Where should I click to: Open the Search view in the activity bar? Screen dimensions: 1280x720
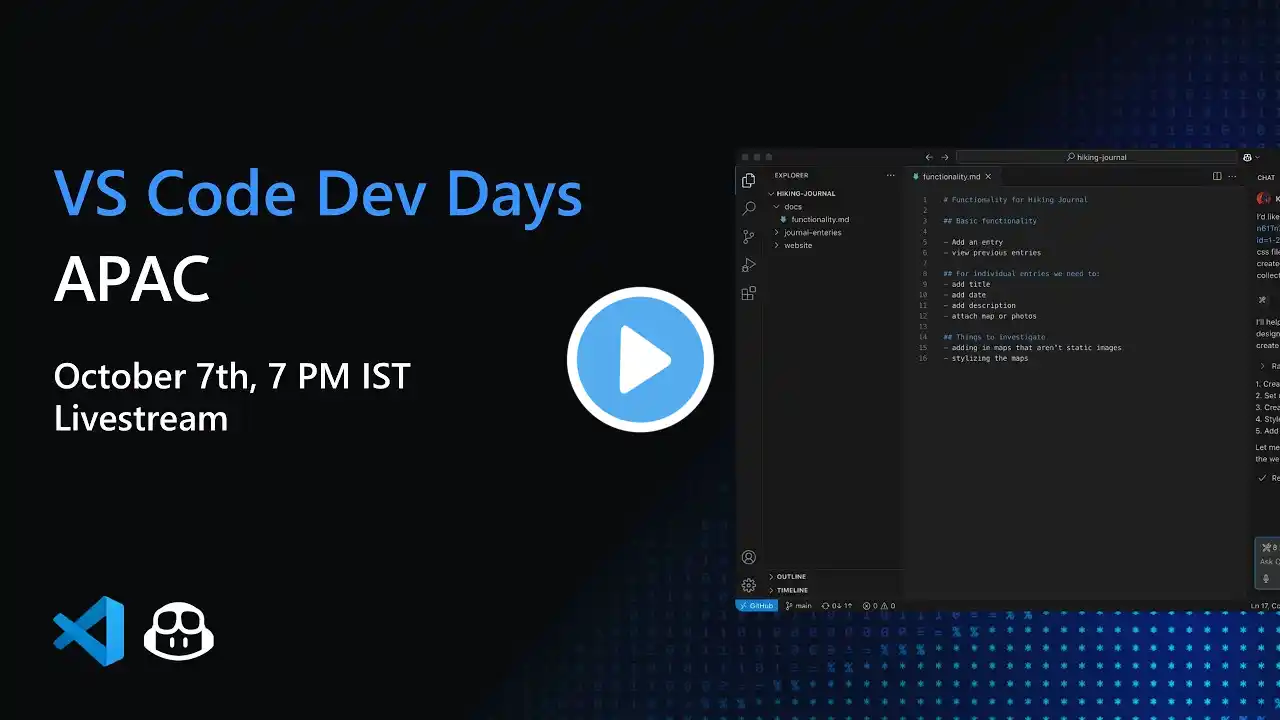748,209
